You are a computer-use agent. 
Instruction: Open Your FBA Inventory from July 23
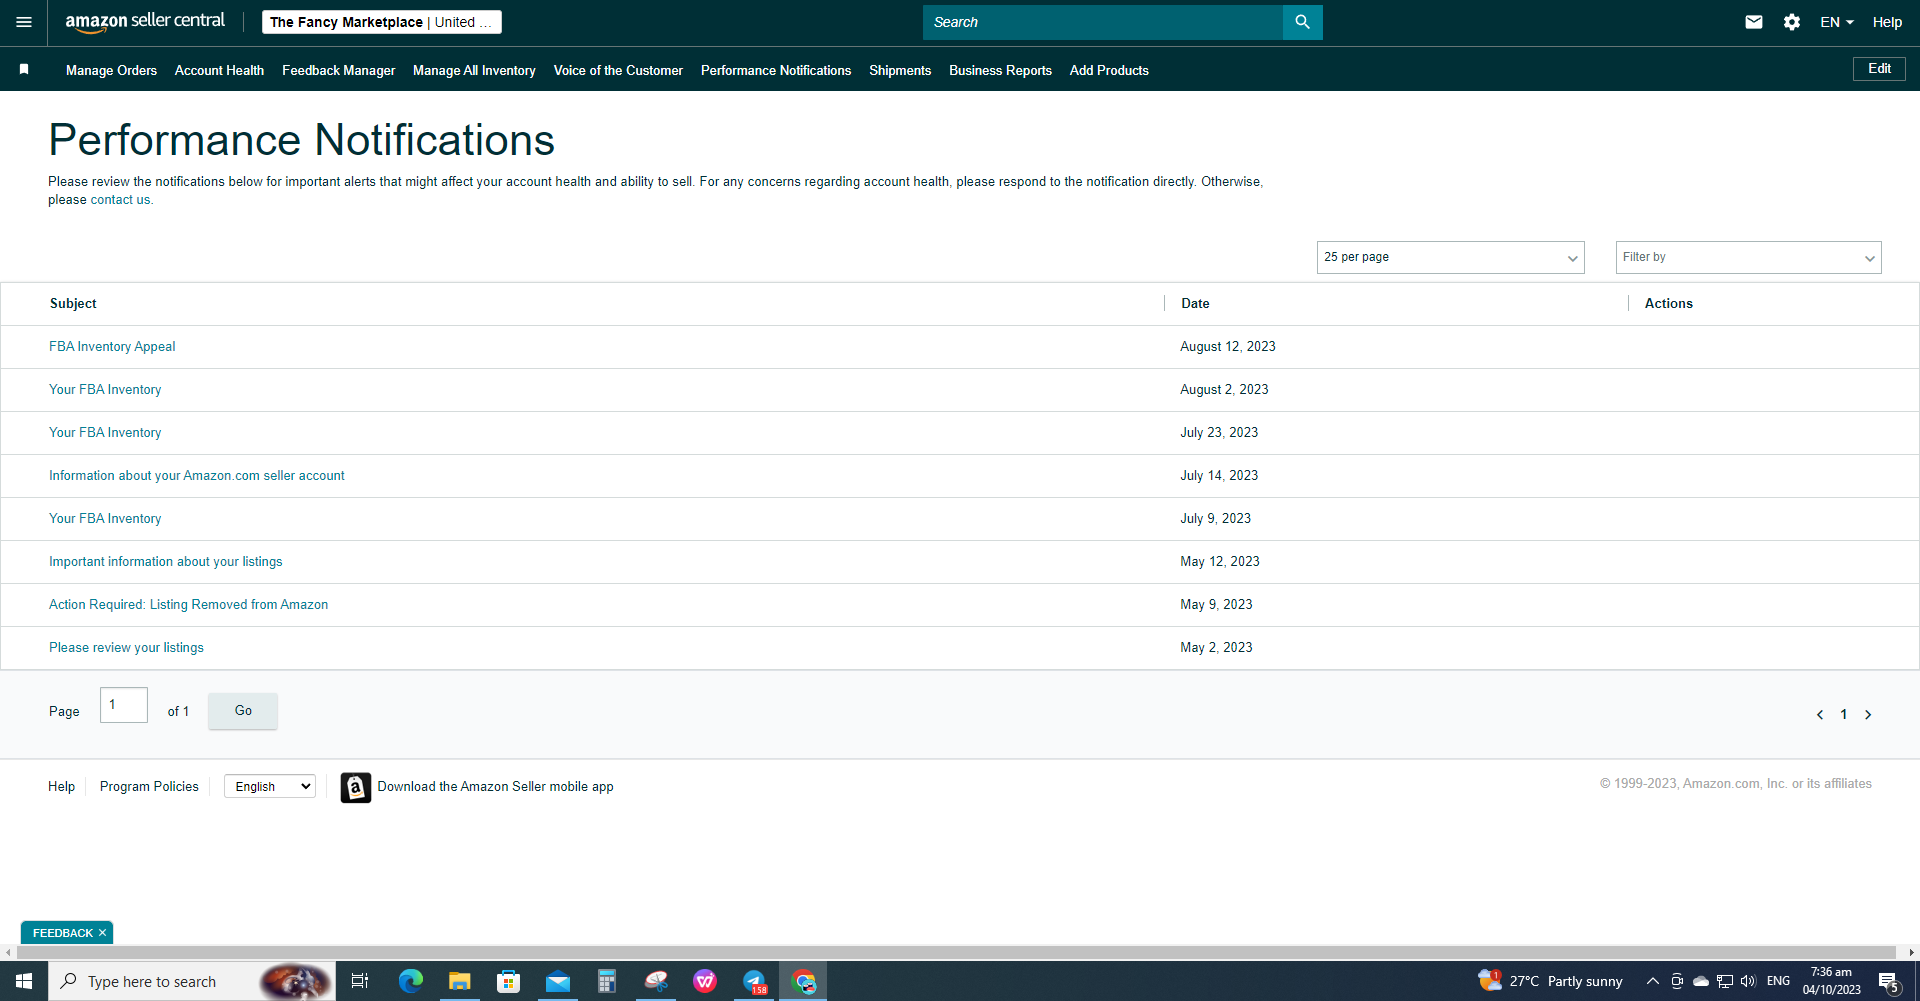pos(105,433)
